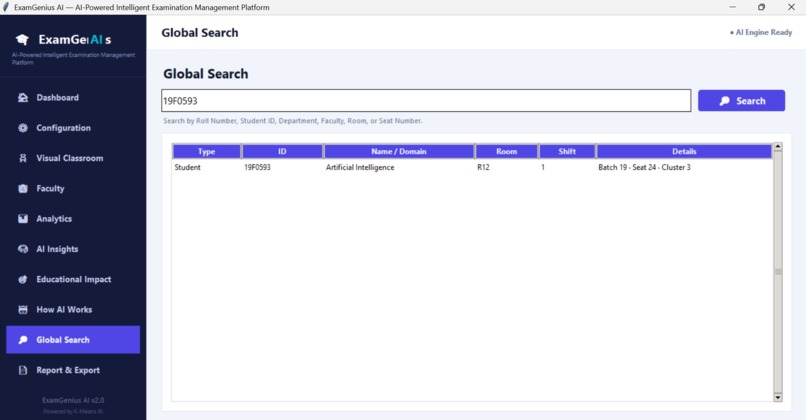Click the results scrollbar down arrow

(778, 397)
